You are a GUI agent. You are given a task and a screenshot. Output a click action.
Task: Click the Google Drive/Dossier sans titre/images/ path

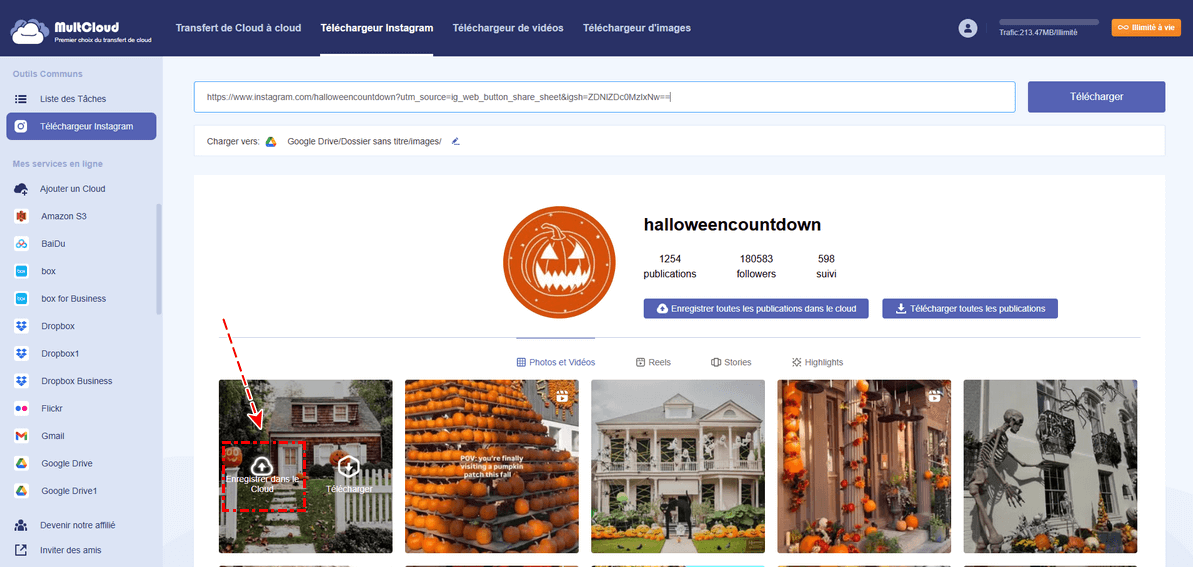(x=364, y=142)
